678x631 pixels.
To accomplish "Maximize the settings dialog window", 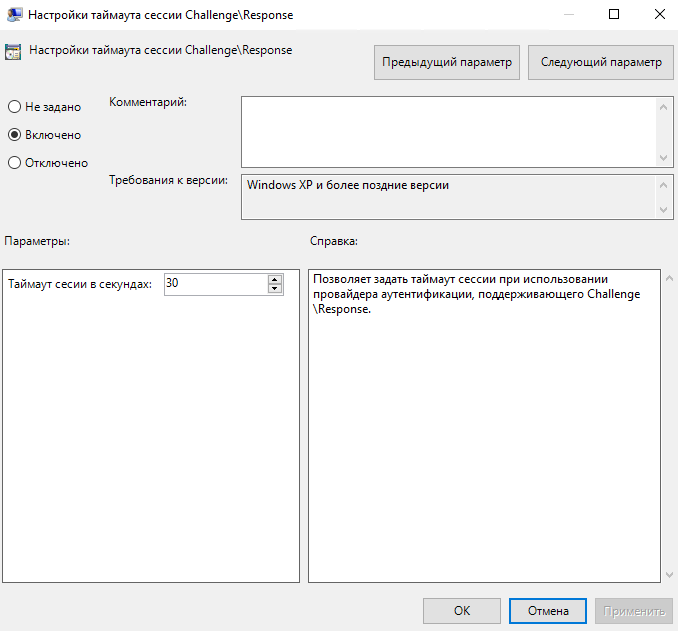I will (x=614, y=15).
